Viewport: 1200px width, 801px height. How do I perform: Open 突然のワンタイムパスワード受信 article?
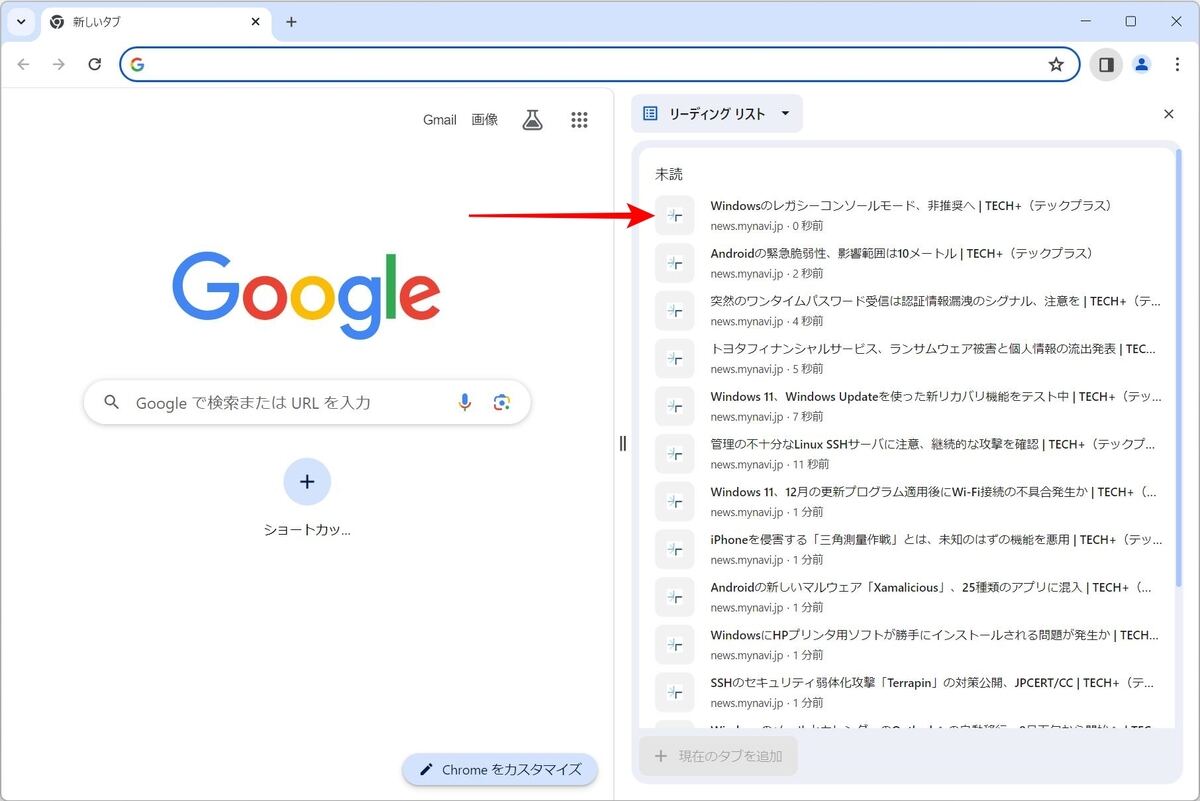pyautogui.click(x=908, y=310)
